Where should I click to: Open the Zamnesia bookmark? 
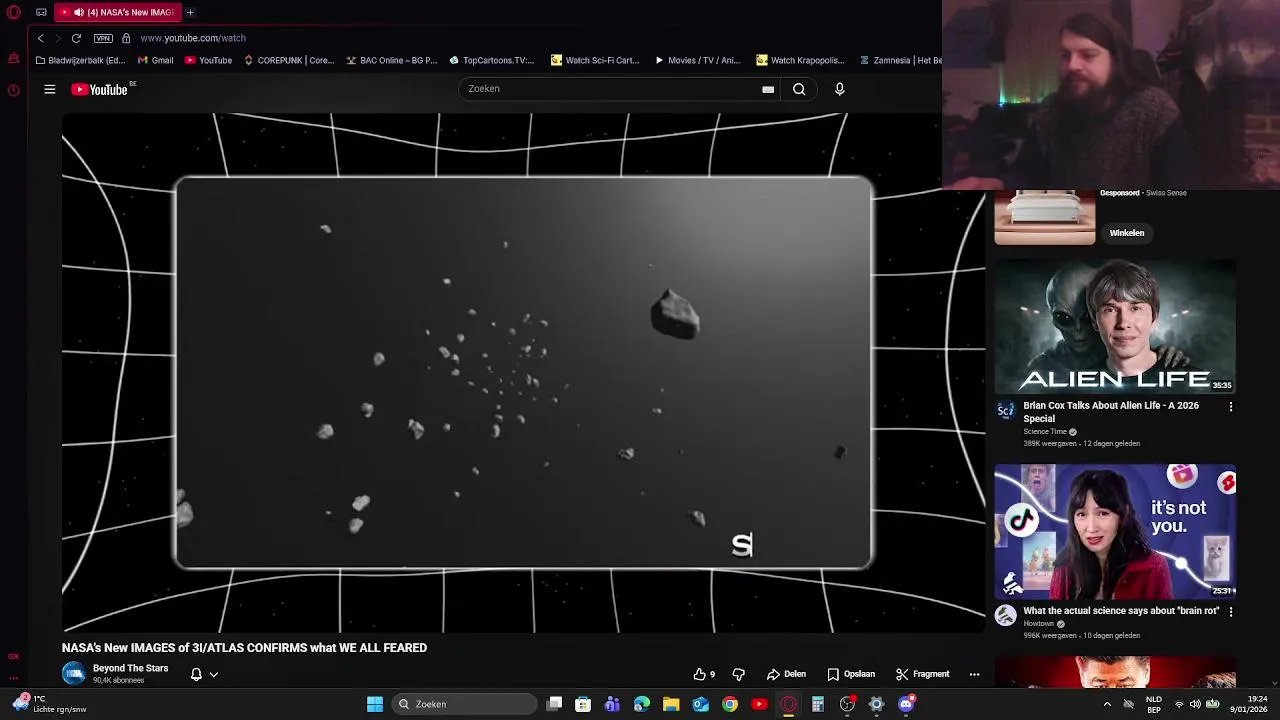(900, 60)
